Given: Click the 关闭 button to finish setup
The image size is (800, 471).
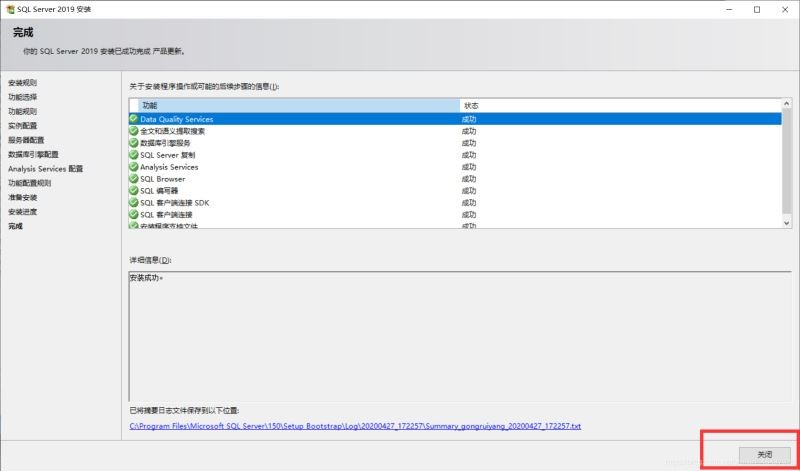Looking at the screenshot, I should click(x=764, y=454).
